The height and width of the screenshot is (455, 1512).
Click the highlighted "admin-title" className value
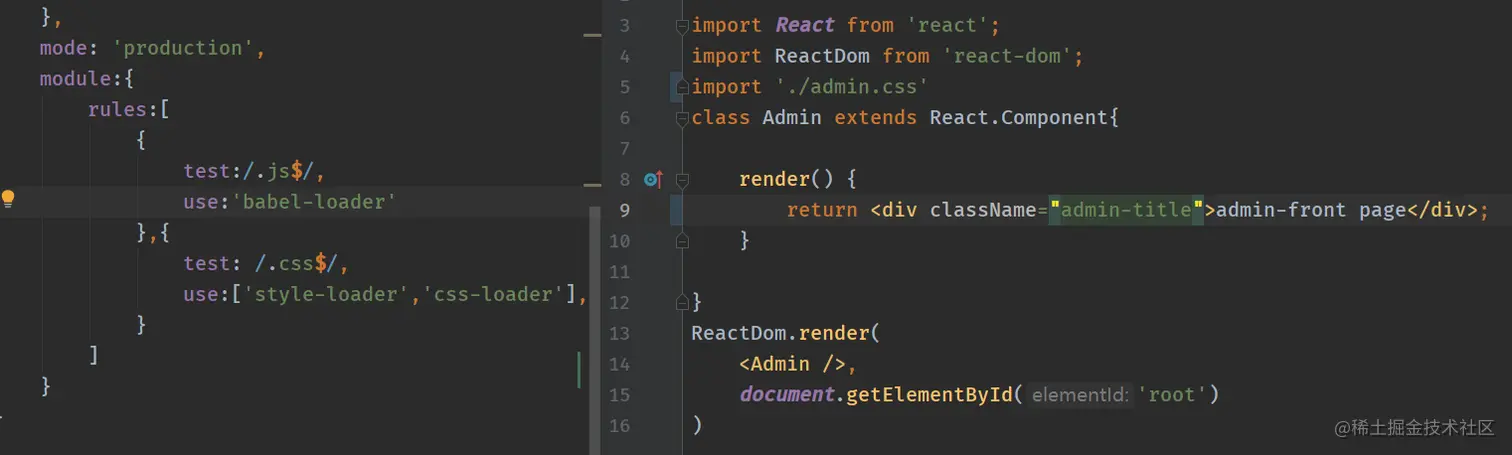[1126, 210]
